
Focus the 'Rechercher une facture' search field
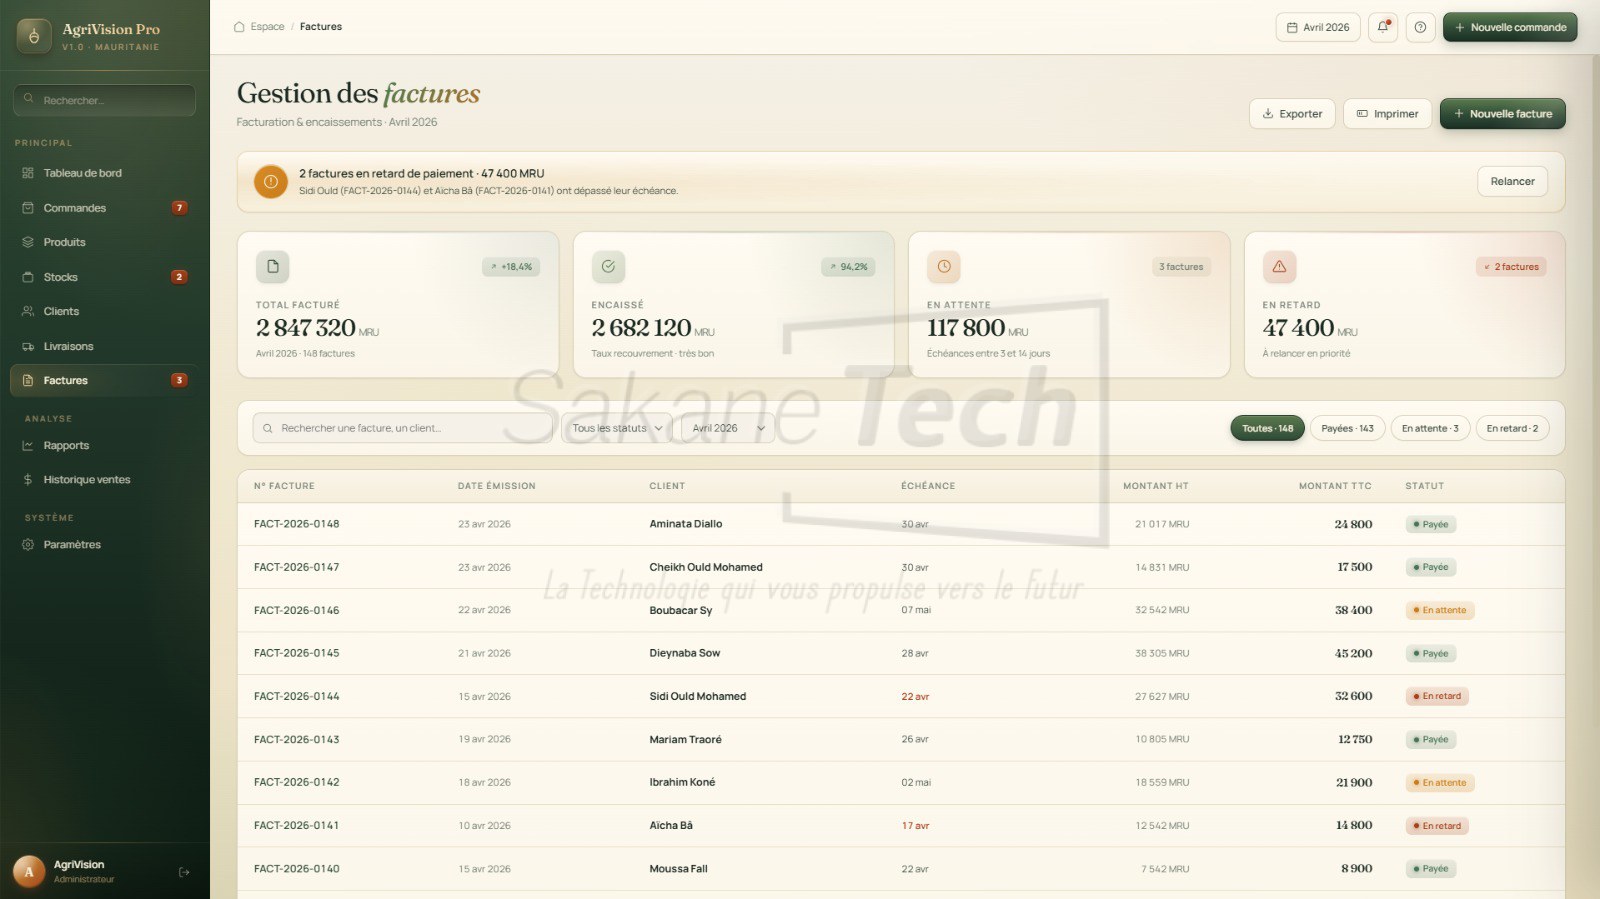point(403,428)
